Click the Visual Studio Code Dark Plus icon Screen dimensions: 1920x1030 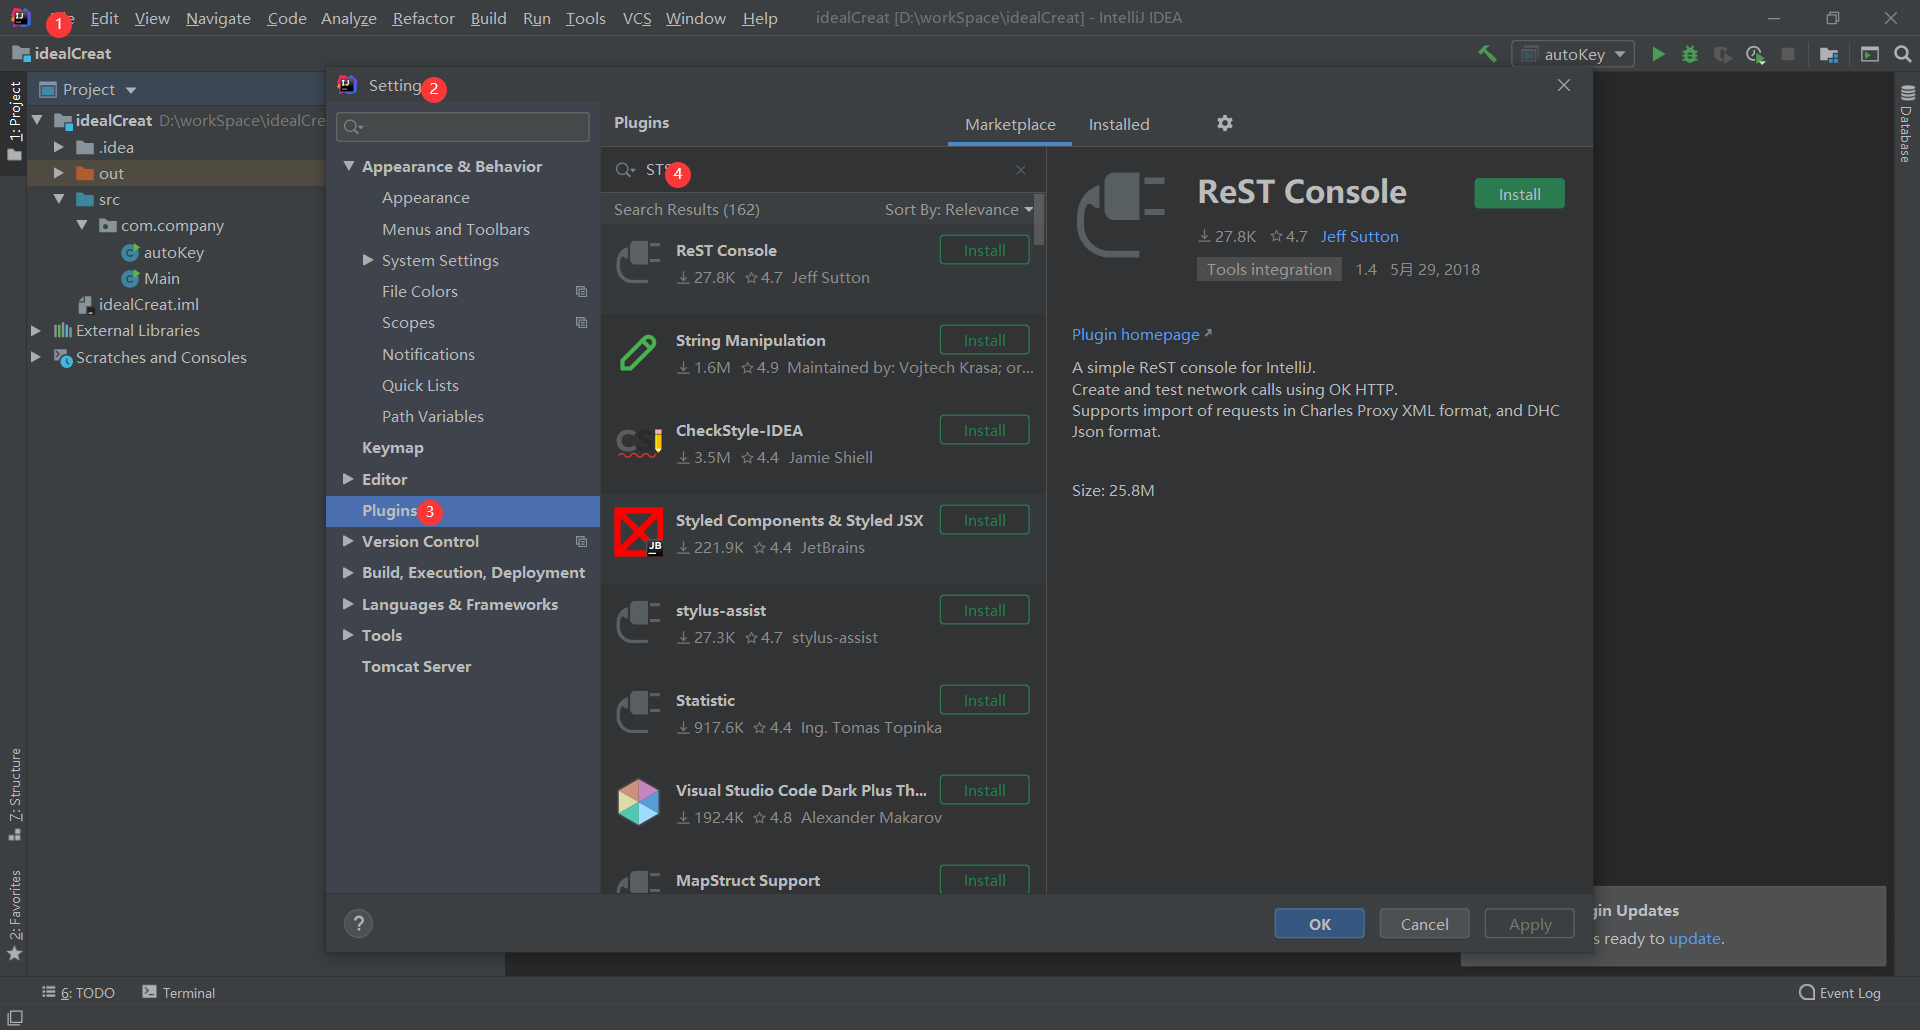[x=638, y=802]
